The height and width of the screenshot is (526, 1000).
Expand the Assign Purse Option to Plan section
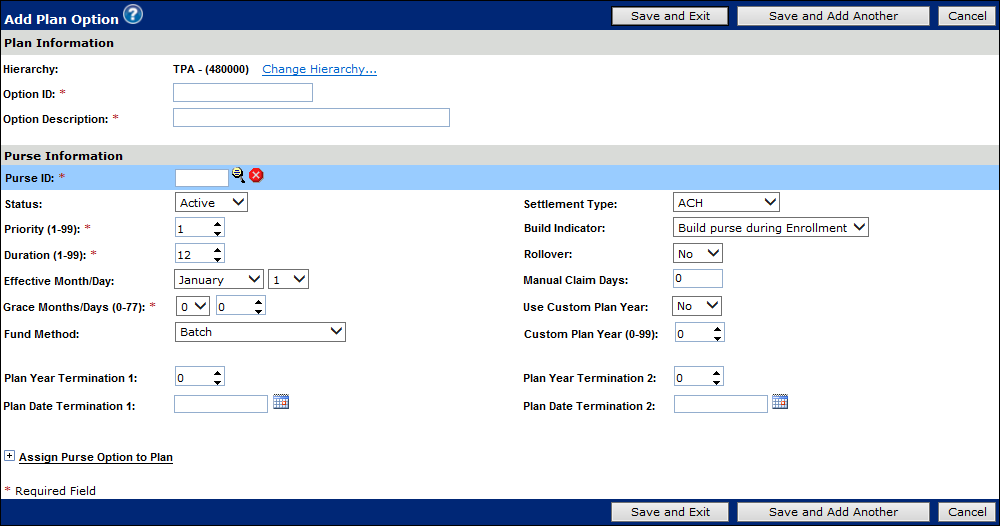tap(10, 456)
